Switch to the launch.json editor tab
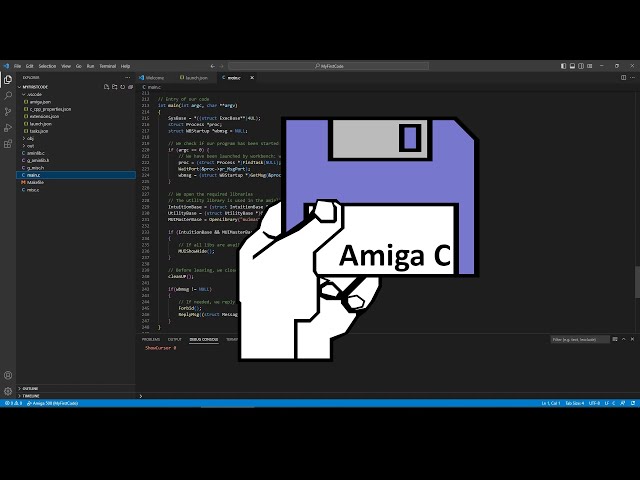The width and height of the screenshot is (640, 480). 194,78
